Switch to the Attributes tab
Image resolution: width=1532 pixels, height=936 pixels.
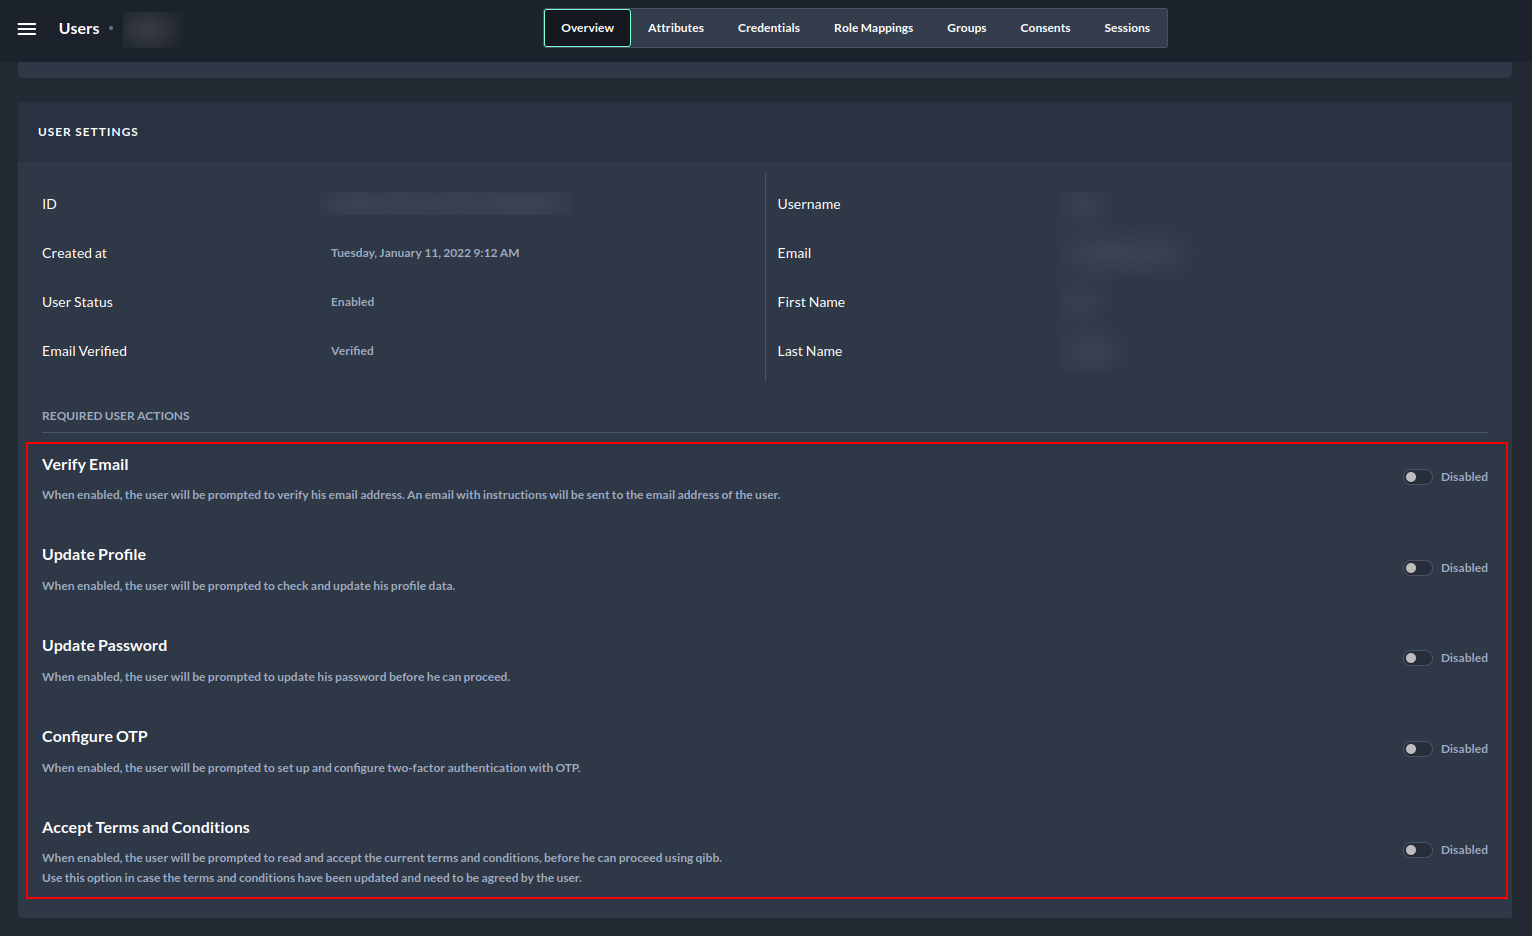[675, 28]
